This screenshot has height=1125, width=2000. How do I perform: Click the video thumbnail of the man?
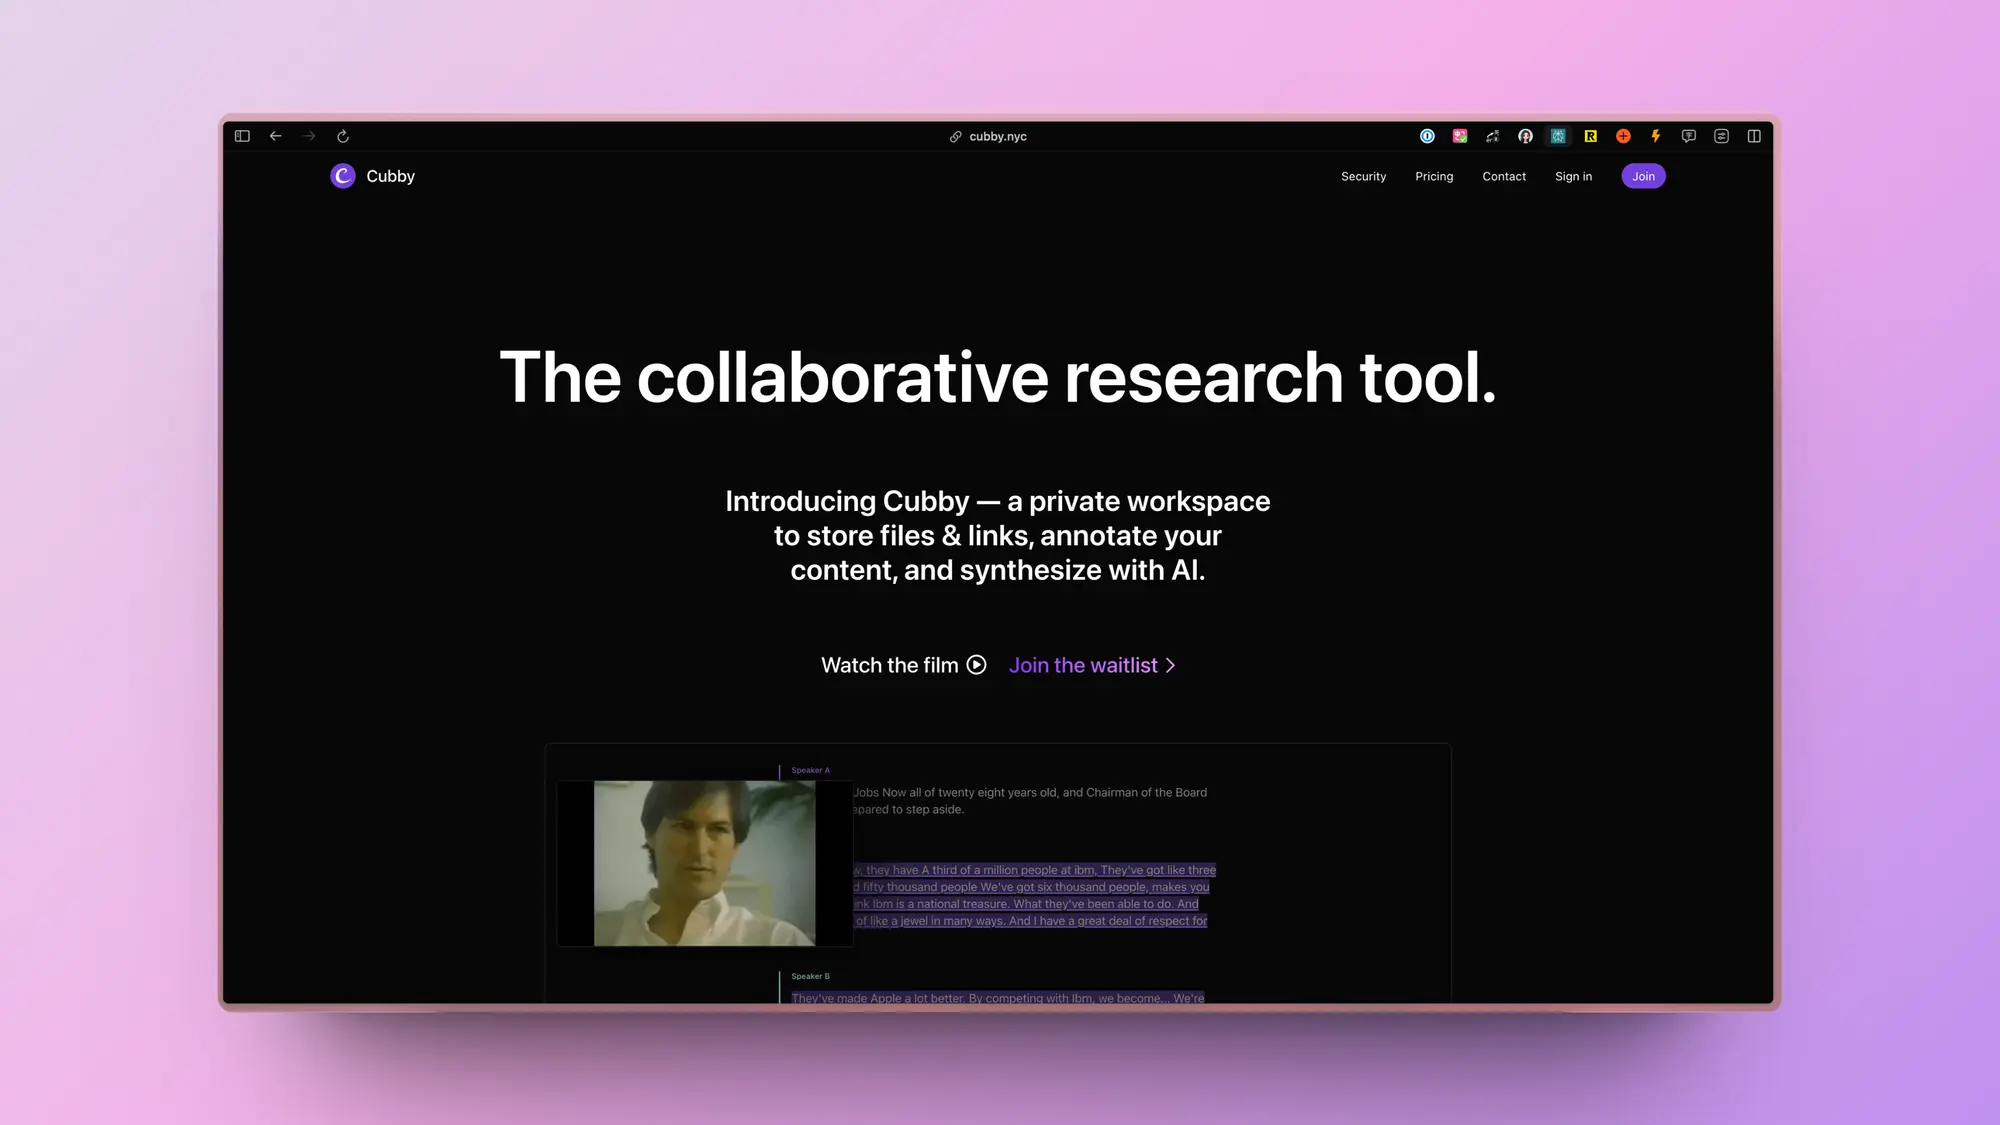coord(704,863)
